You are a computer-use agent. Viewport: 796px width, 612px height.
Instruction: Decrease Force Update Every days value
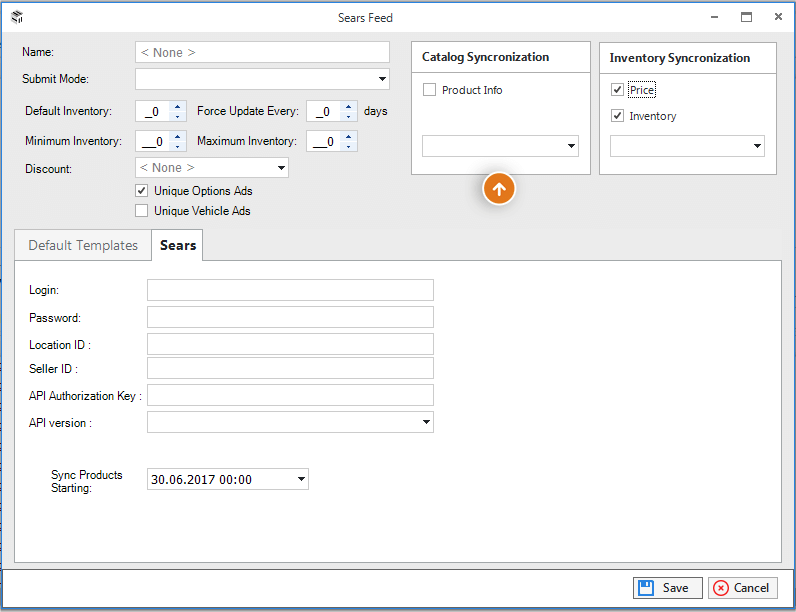[348, 116]
